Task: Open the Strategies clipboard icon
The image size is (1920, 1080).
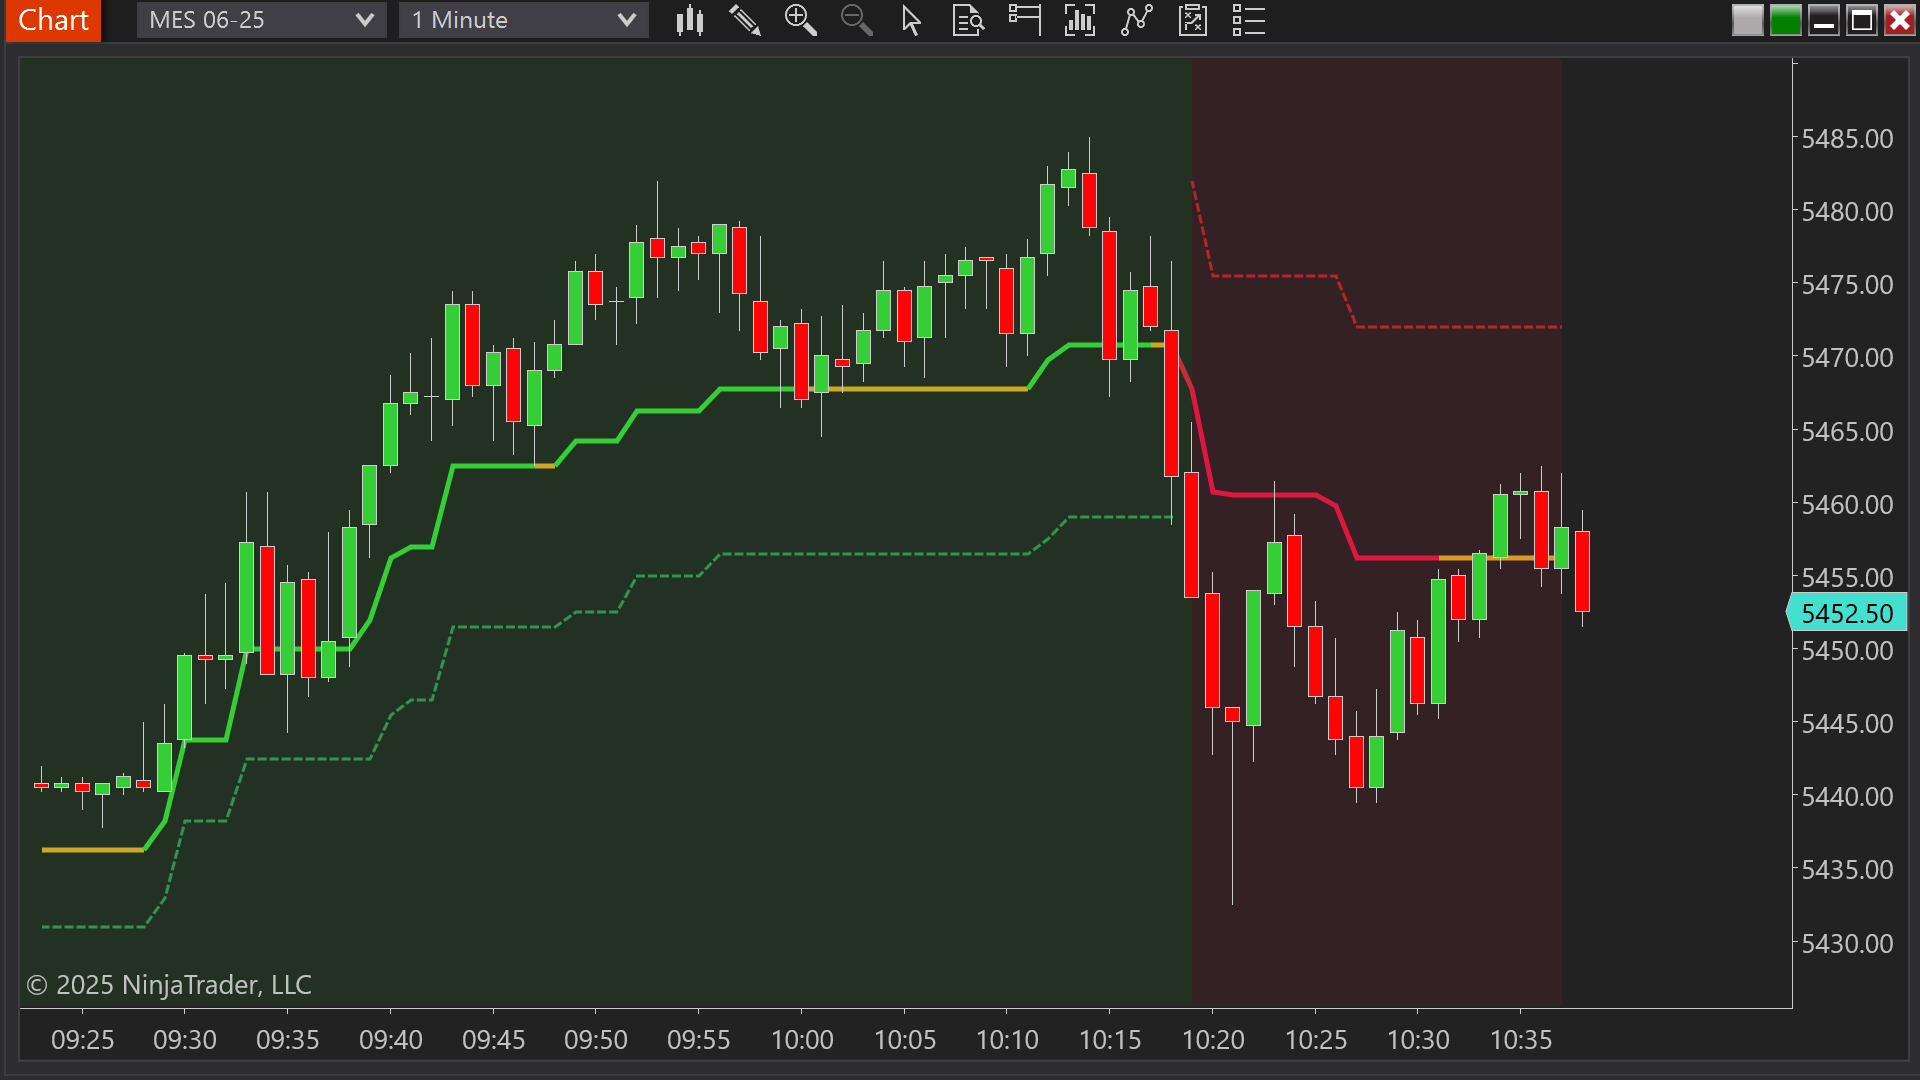Action: tap(1192, 20)
